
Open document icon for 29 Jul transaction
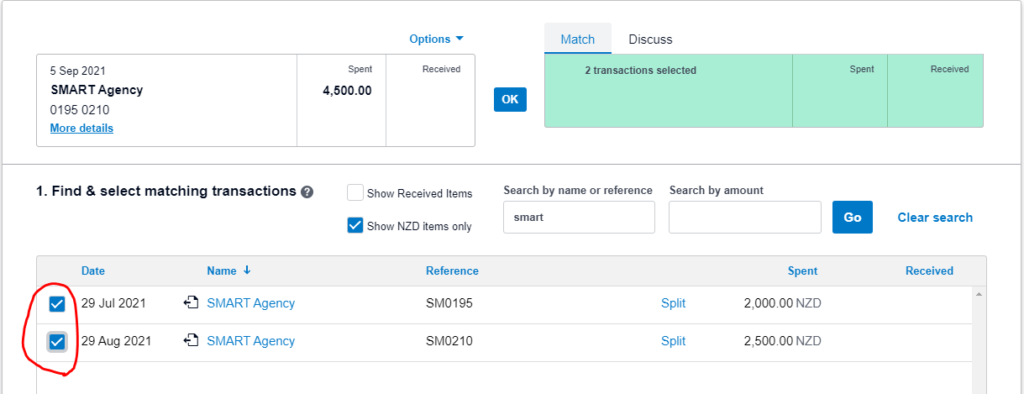(191, 303)
